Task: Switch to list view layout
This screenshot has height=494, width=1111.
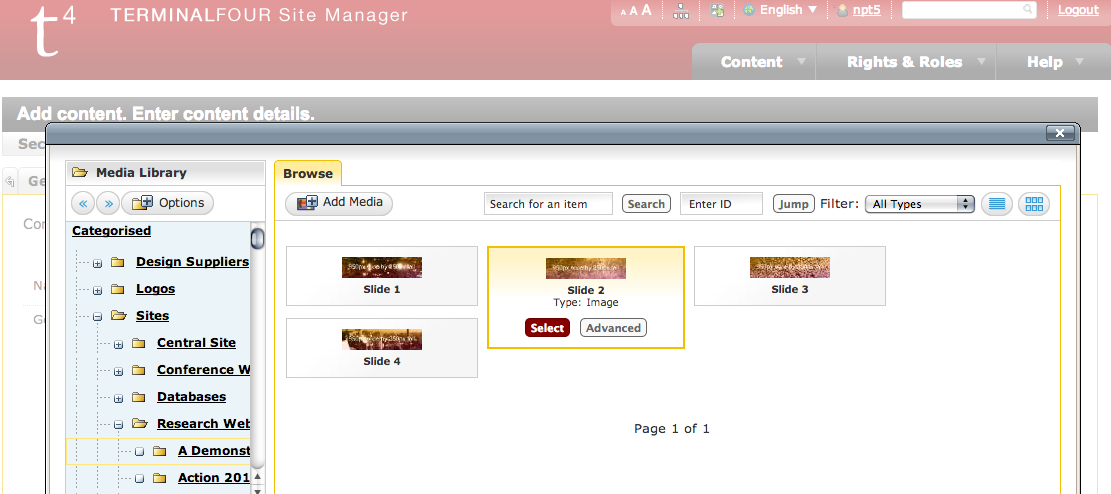Action: [995, 204]
